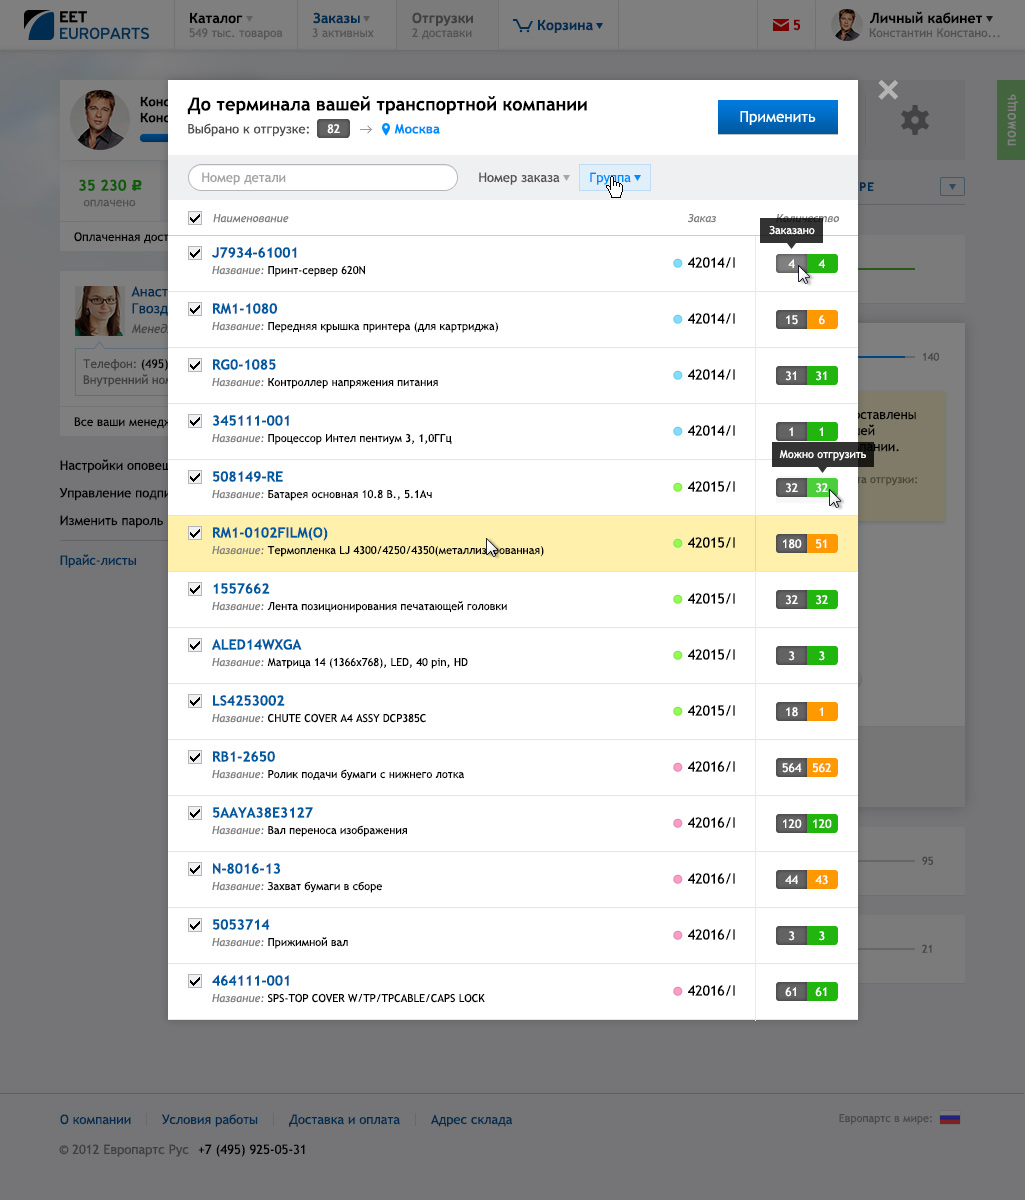Expand the Личный кабинет account menu
The width and height of the screenshot is (1025, 1200).
click(x=930, y=18)
